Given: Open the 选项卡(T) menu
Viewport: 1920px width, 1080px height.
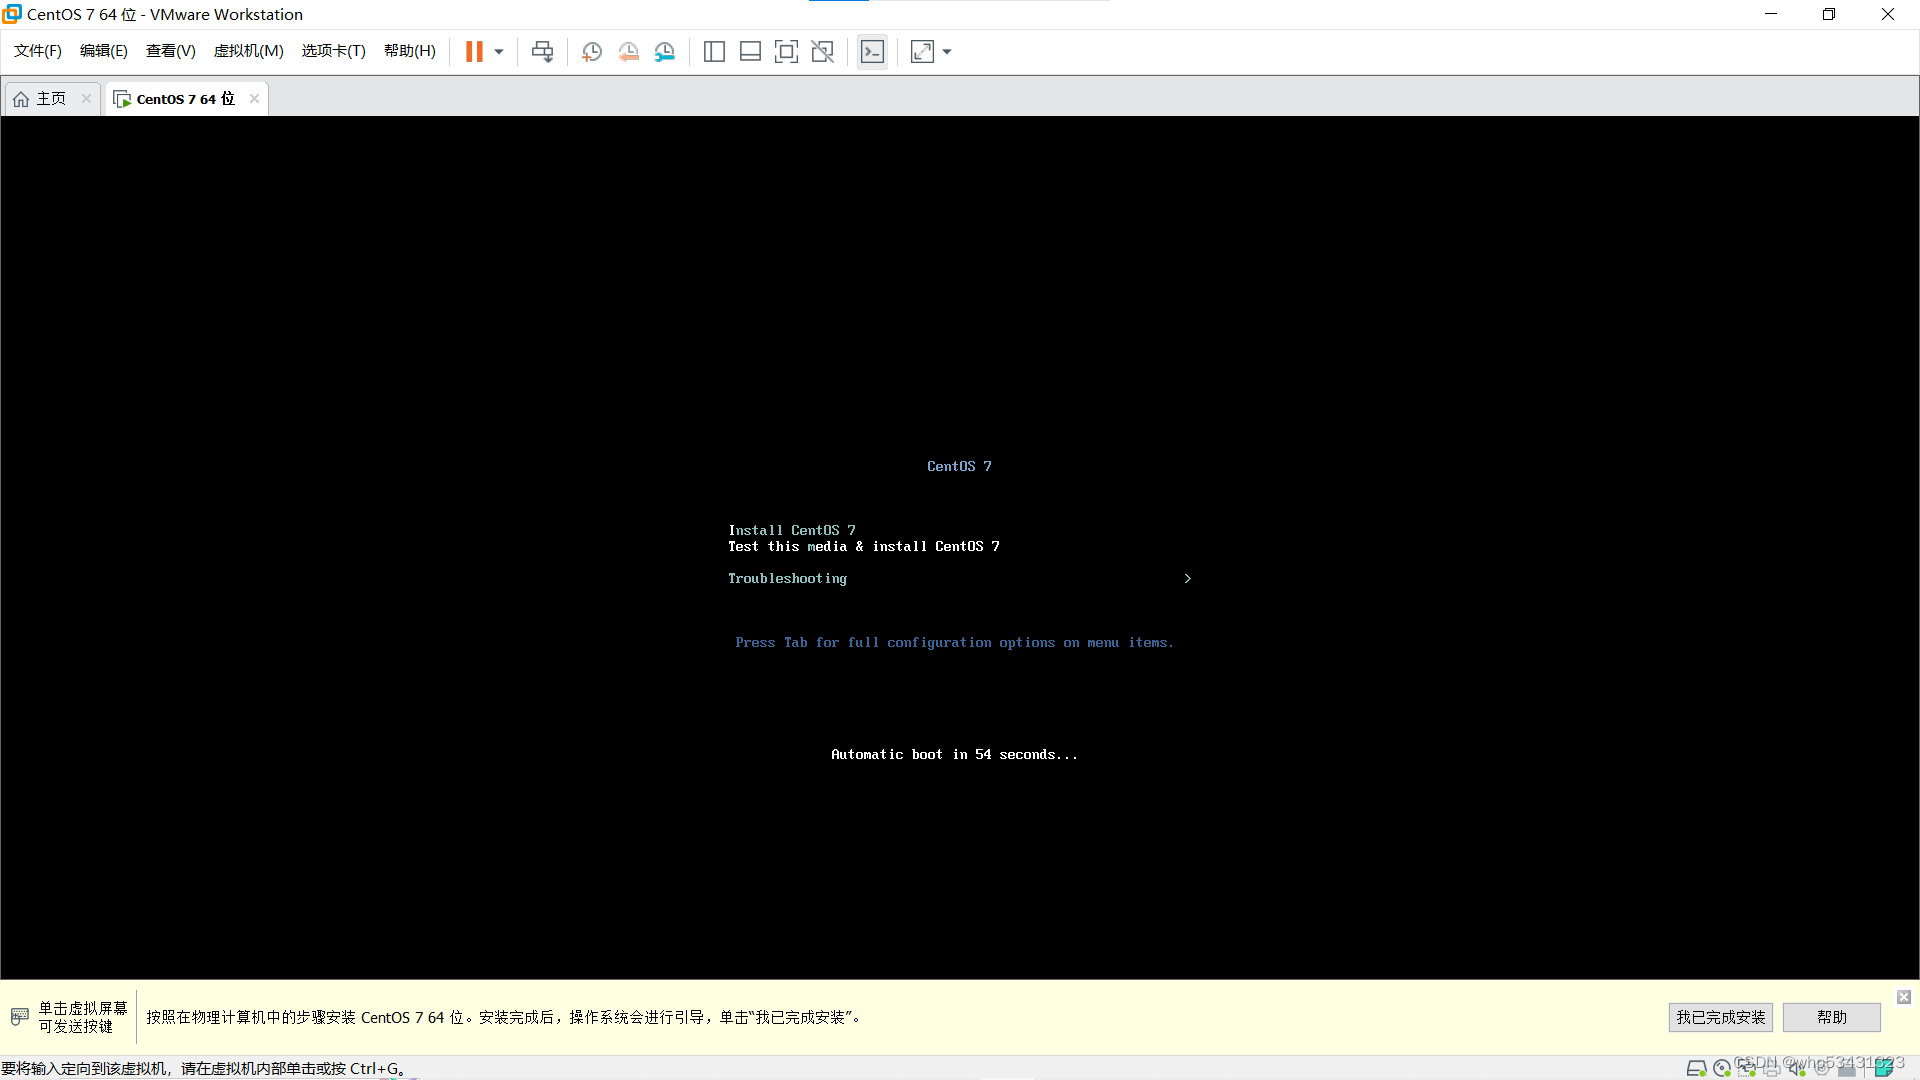Looking at the screenshot, I should coord(334,51).
